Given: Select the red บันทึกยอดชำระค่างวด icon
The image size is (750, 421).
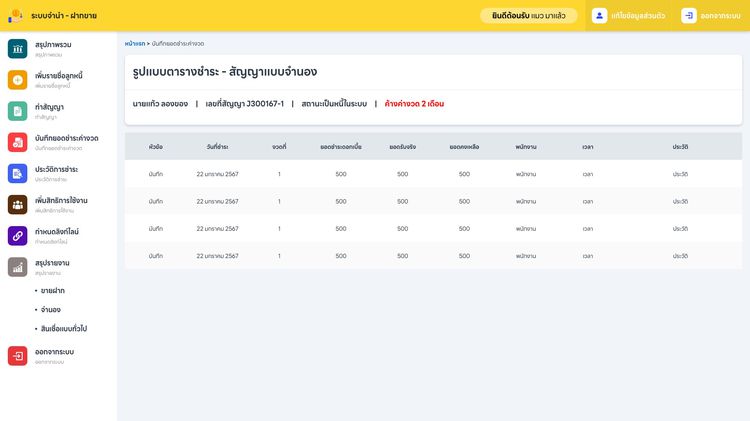Looking at the screenshot, I should 17,142.
